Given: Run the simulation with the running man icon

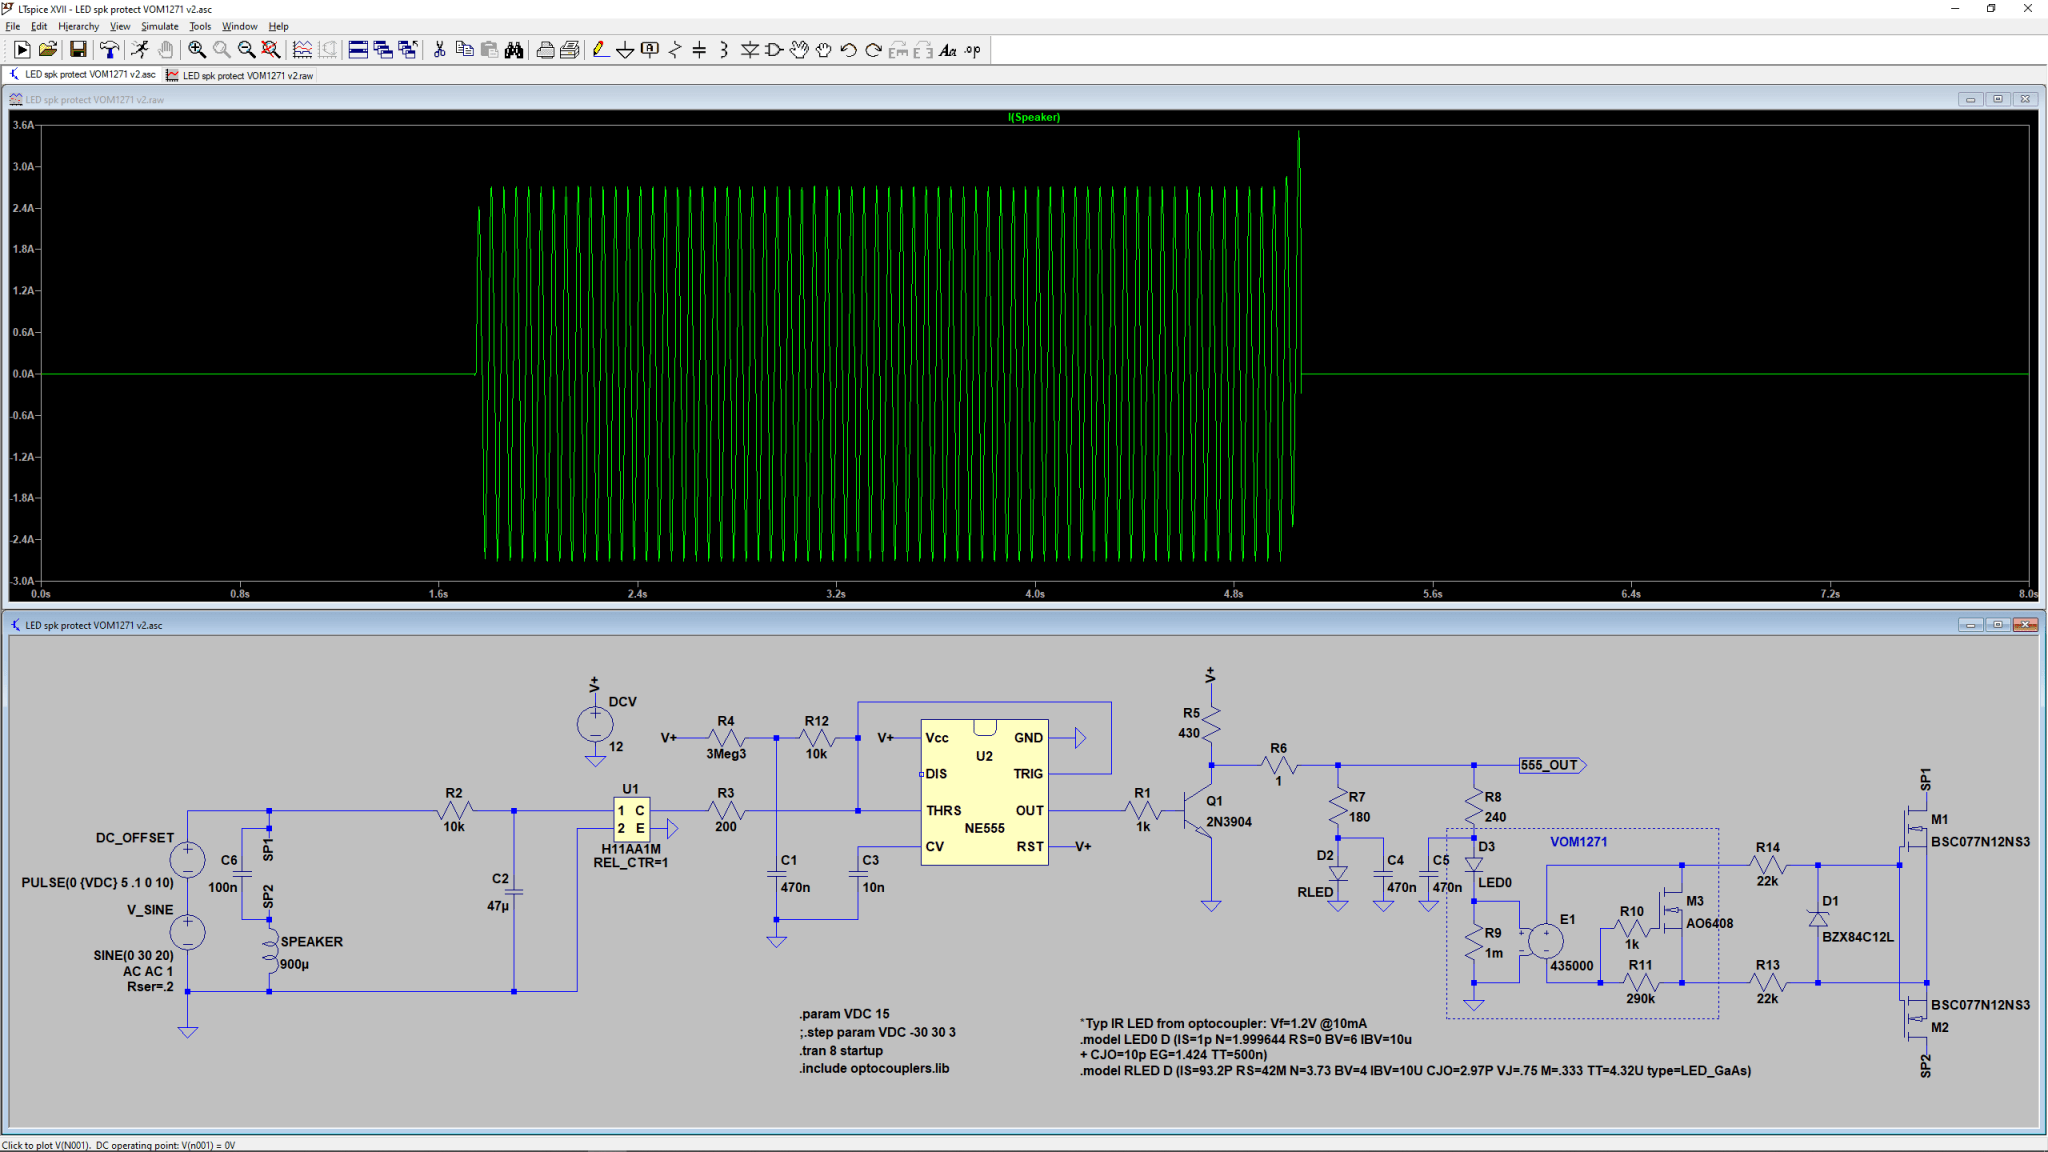Looking at the screenshot, I should 140,50.
